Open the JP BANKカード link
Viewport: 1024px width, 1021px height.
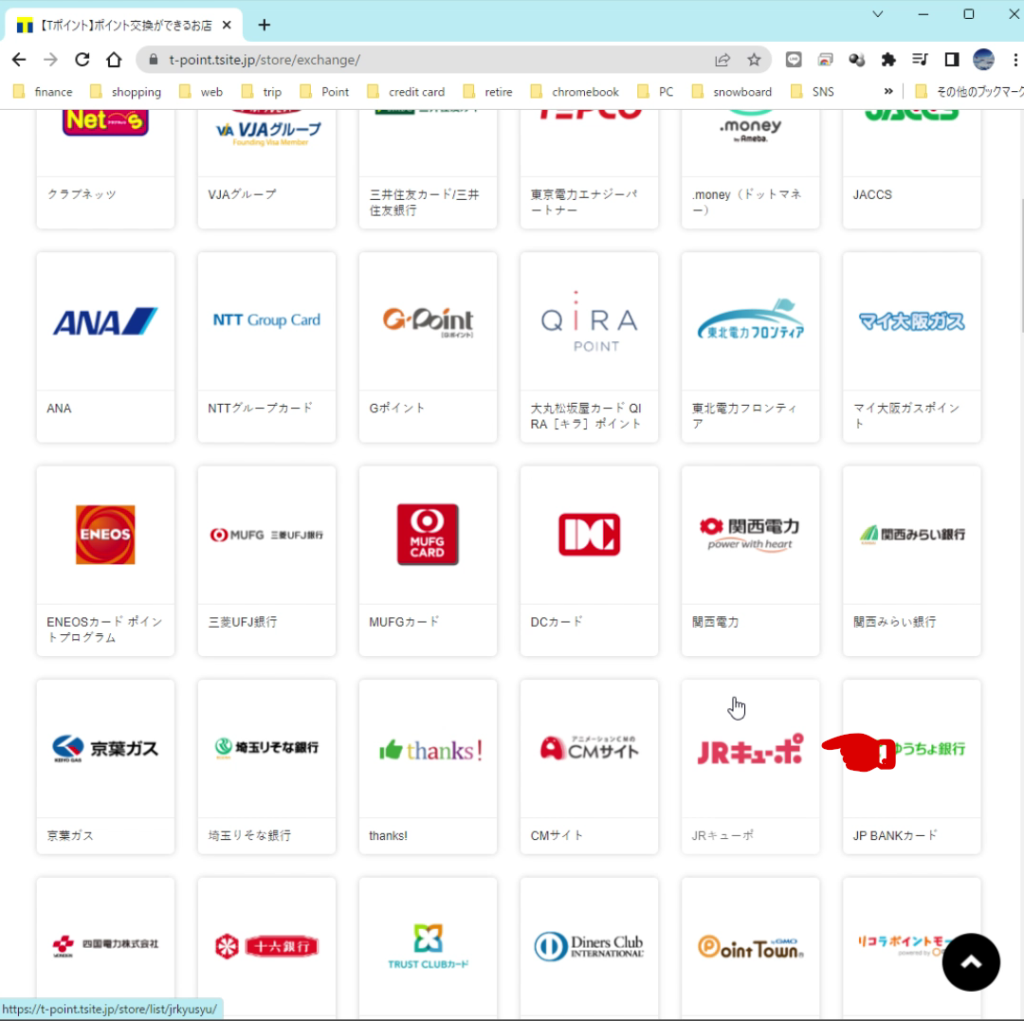(895, 835)
